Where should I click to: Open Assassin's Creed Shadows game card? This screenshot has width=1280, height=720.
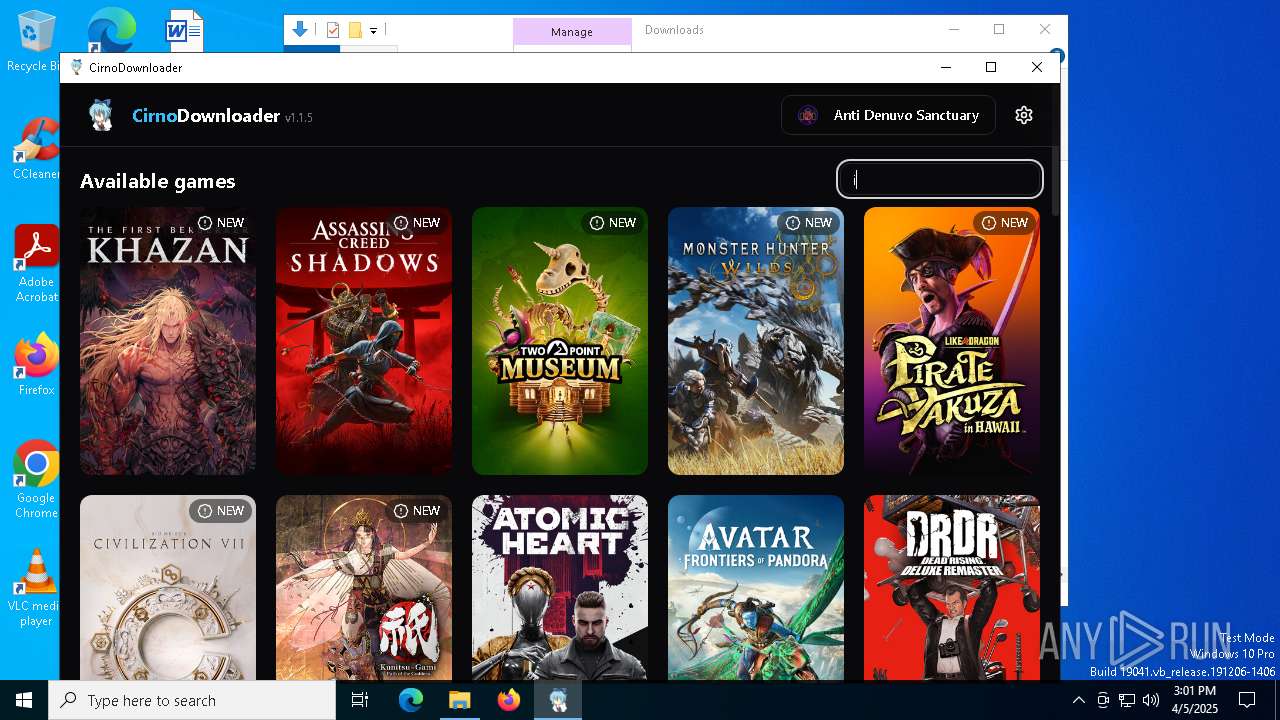(x=364, y=341)
